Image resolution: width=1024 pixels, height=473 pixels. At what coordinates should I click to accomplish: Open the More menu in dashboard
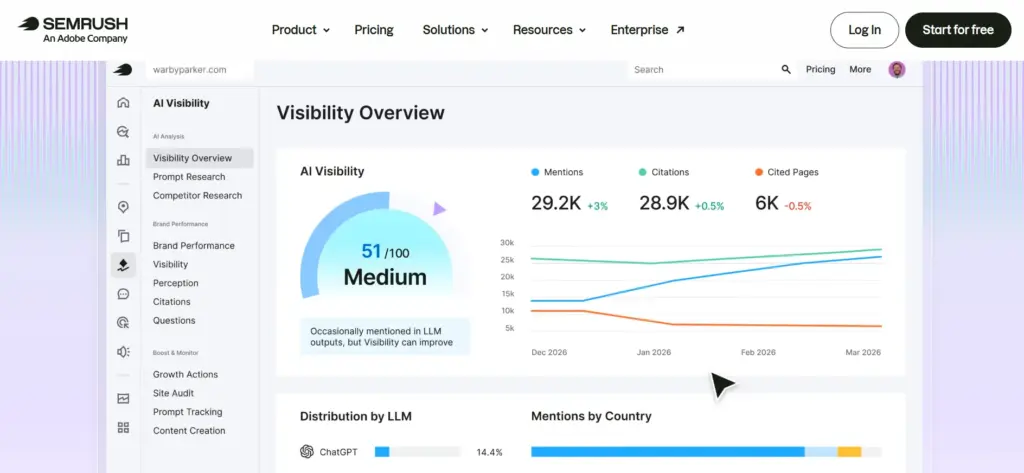click(x=859, y=69)
